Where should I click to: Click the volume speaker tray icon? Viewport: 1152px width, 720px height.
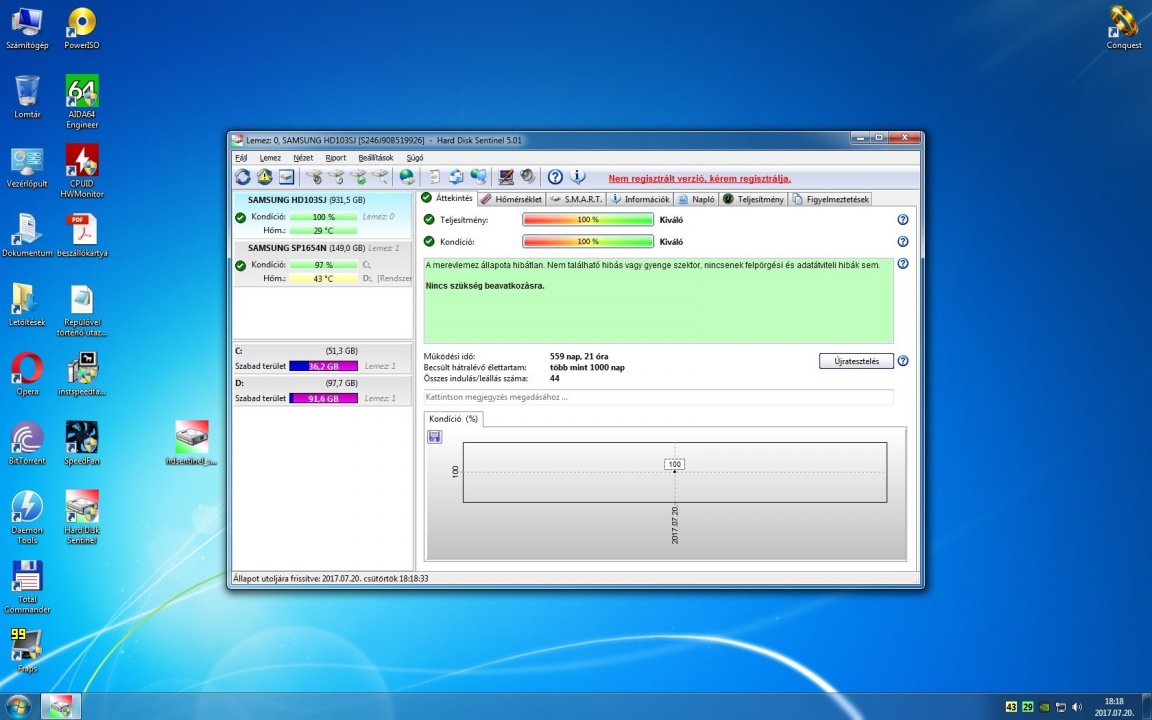coord(1077,707)
